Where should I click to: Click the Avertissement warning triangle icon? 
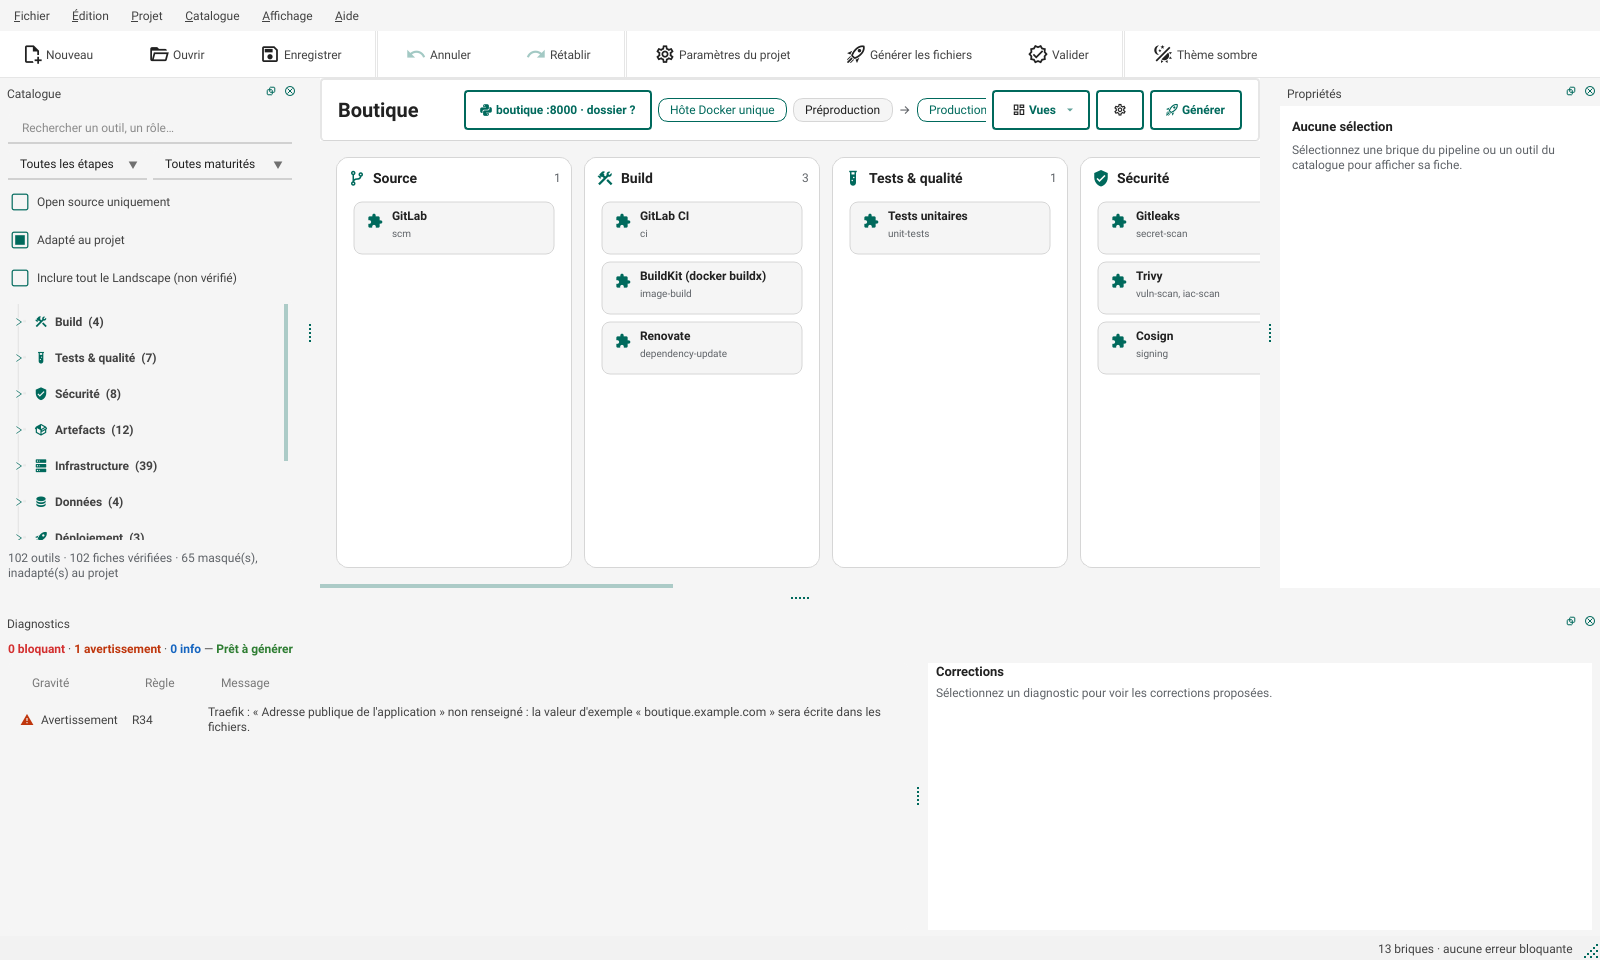coord(27,720)
